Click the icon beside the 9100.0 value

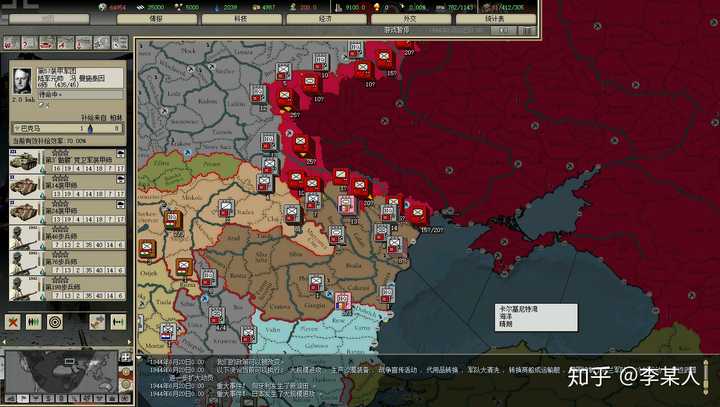338,7
